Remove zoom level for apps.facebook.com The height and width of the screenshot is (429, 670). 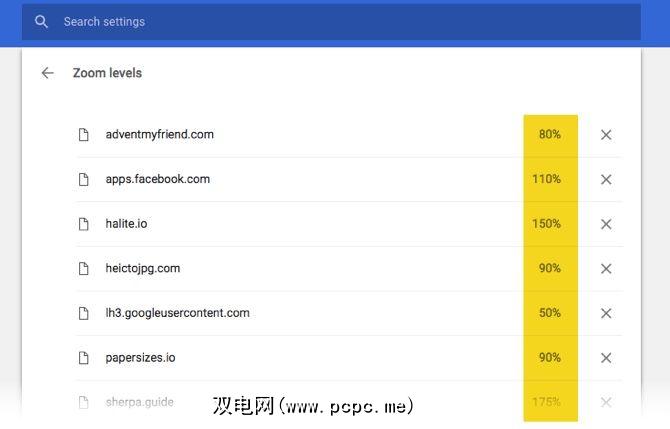(x=606, y=179)
